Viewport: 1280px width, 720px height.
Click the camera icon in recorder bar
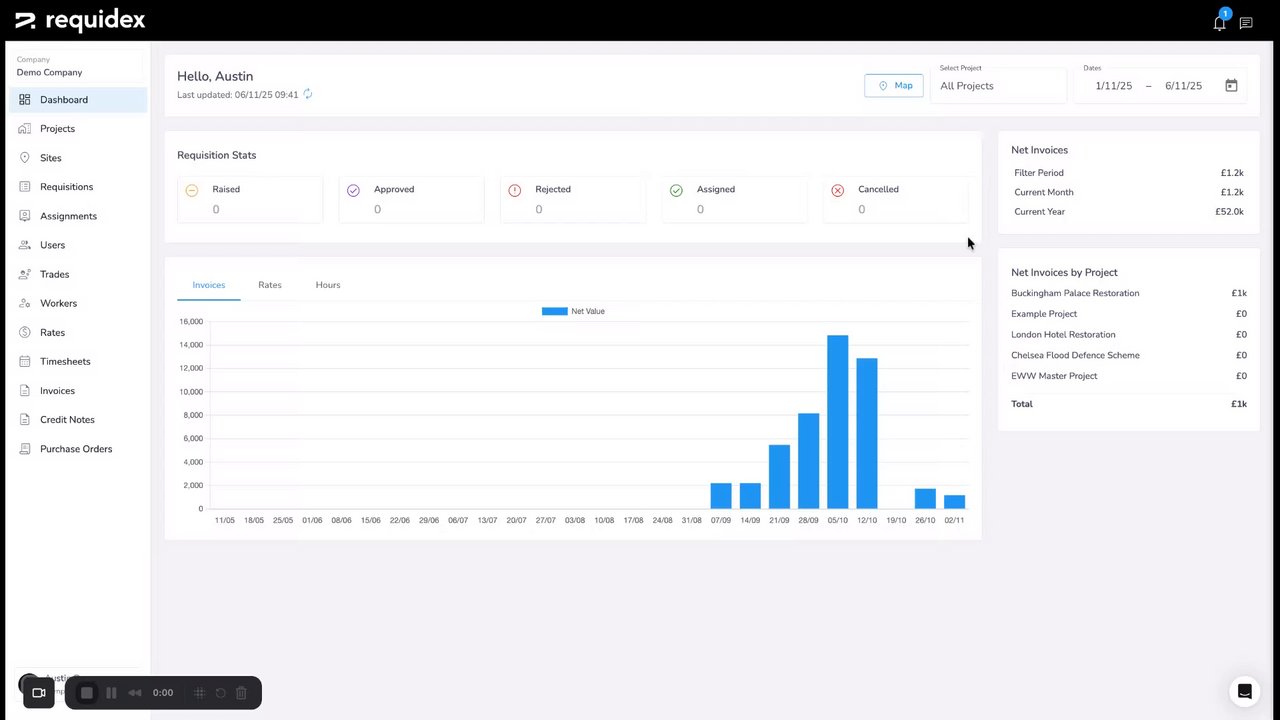point(39,693)
